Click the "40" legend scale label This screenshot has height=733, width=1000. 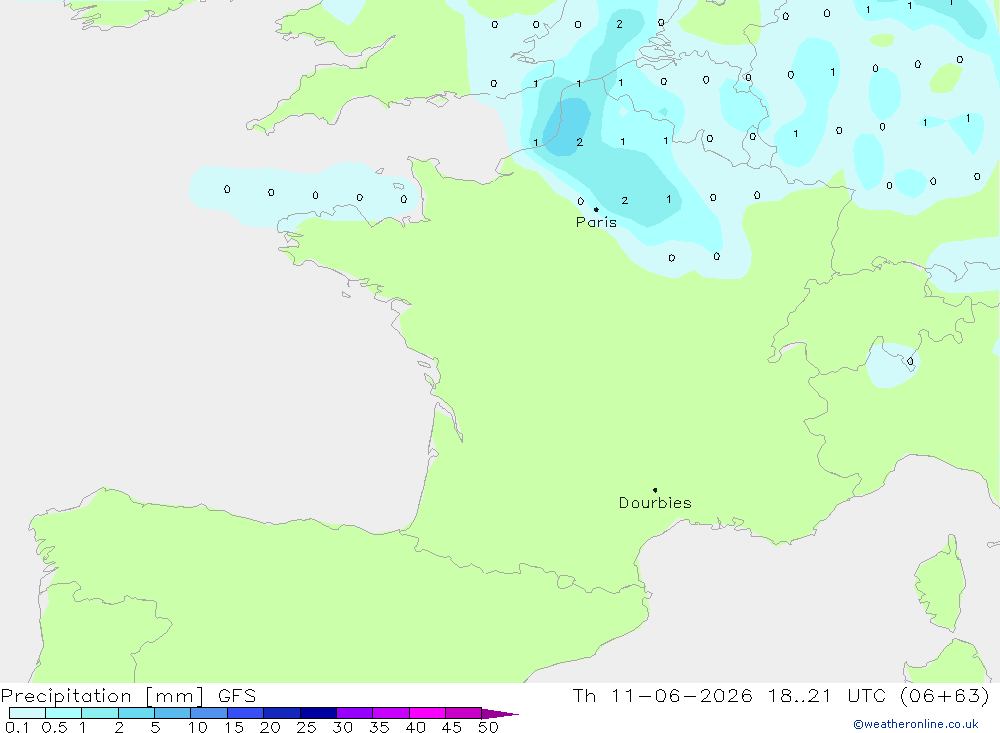pyautogui.click(x=416, y=727)
